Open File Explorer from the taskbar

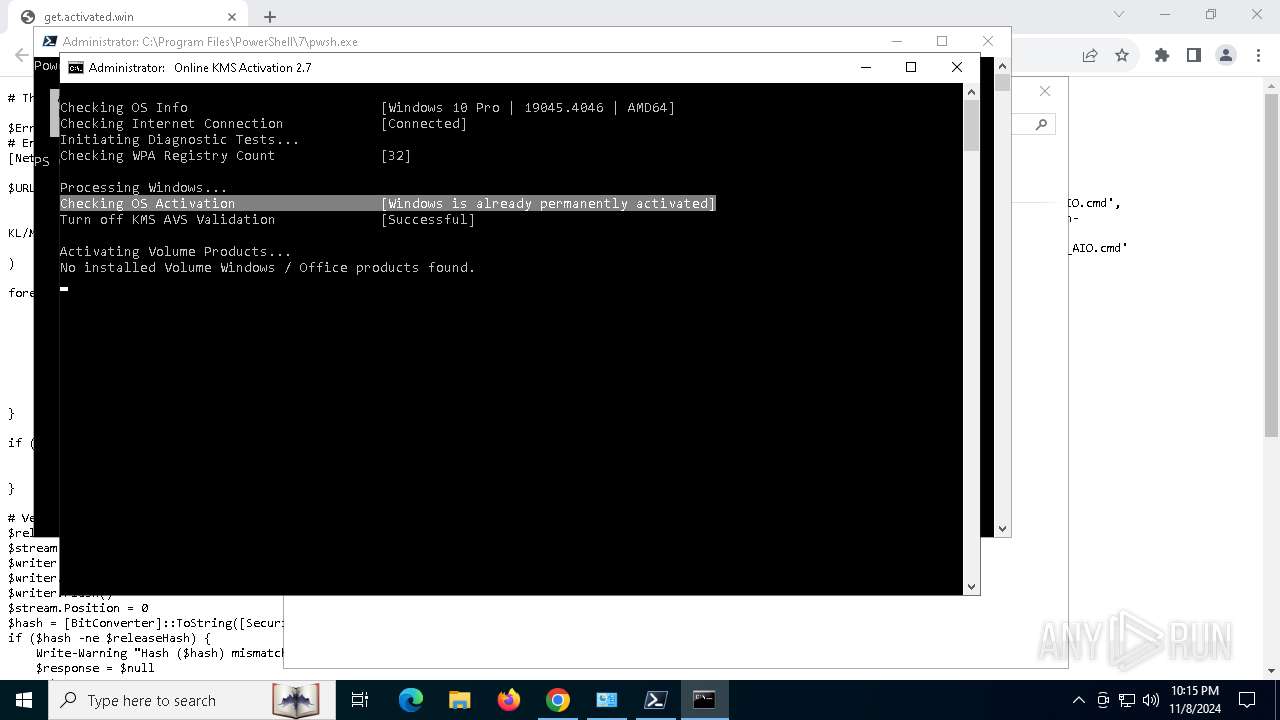tap(460, 700)
